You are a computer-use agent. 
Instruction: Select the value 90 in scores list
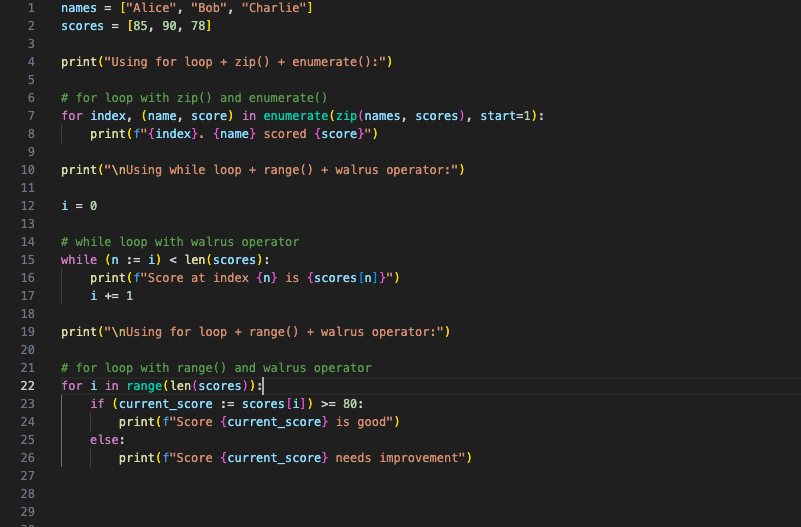click(170, 26)
